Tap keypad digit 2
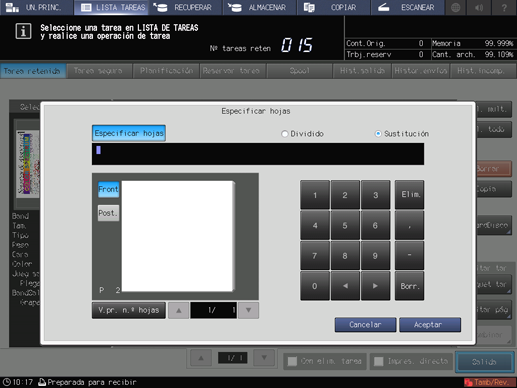The image size is (517, 388). [345, 195]
